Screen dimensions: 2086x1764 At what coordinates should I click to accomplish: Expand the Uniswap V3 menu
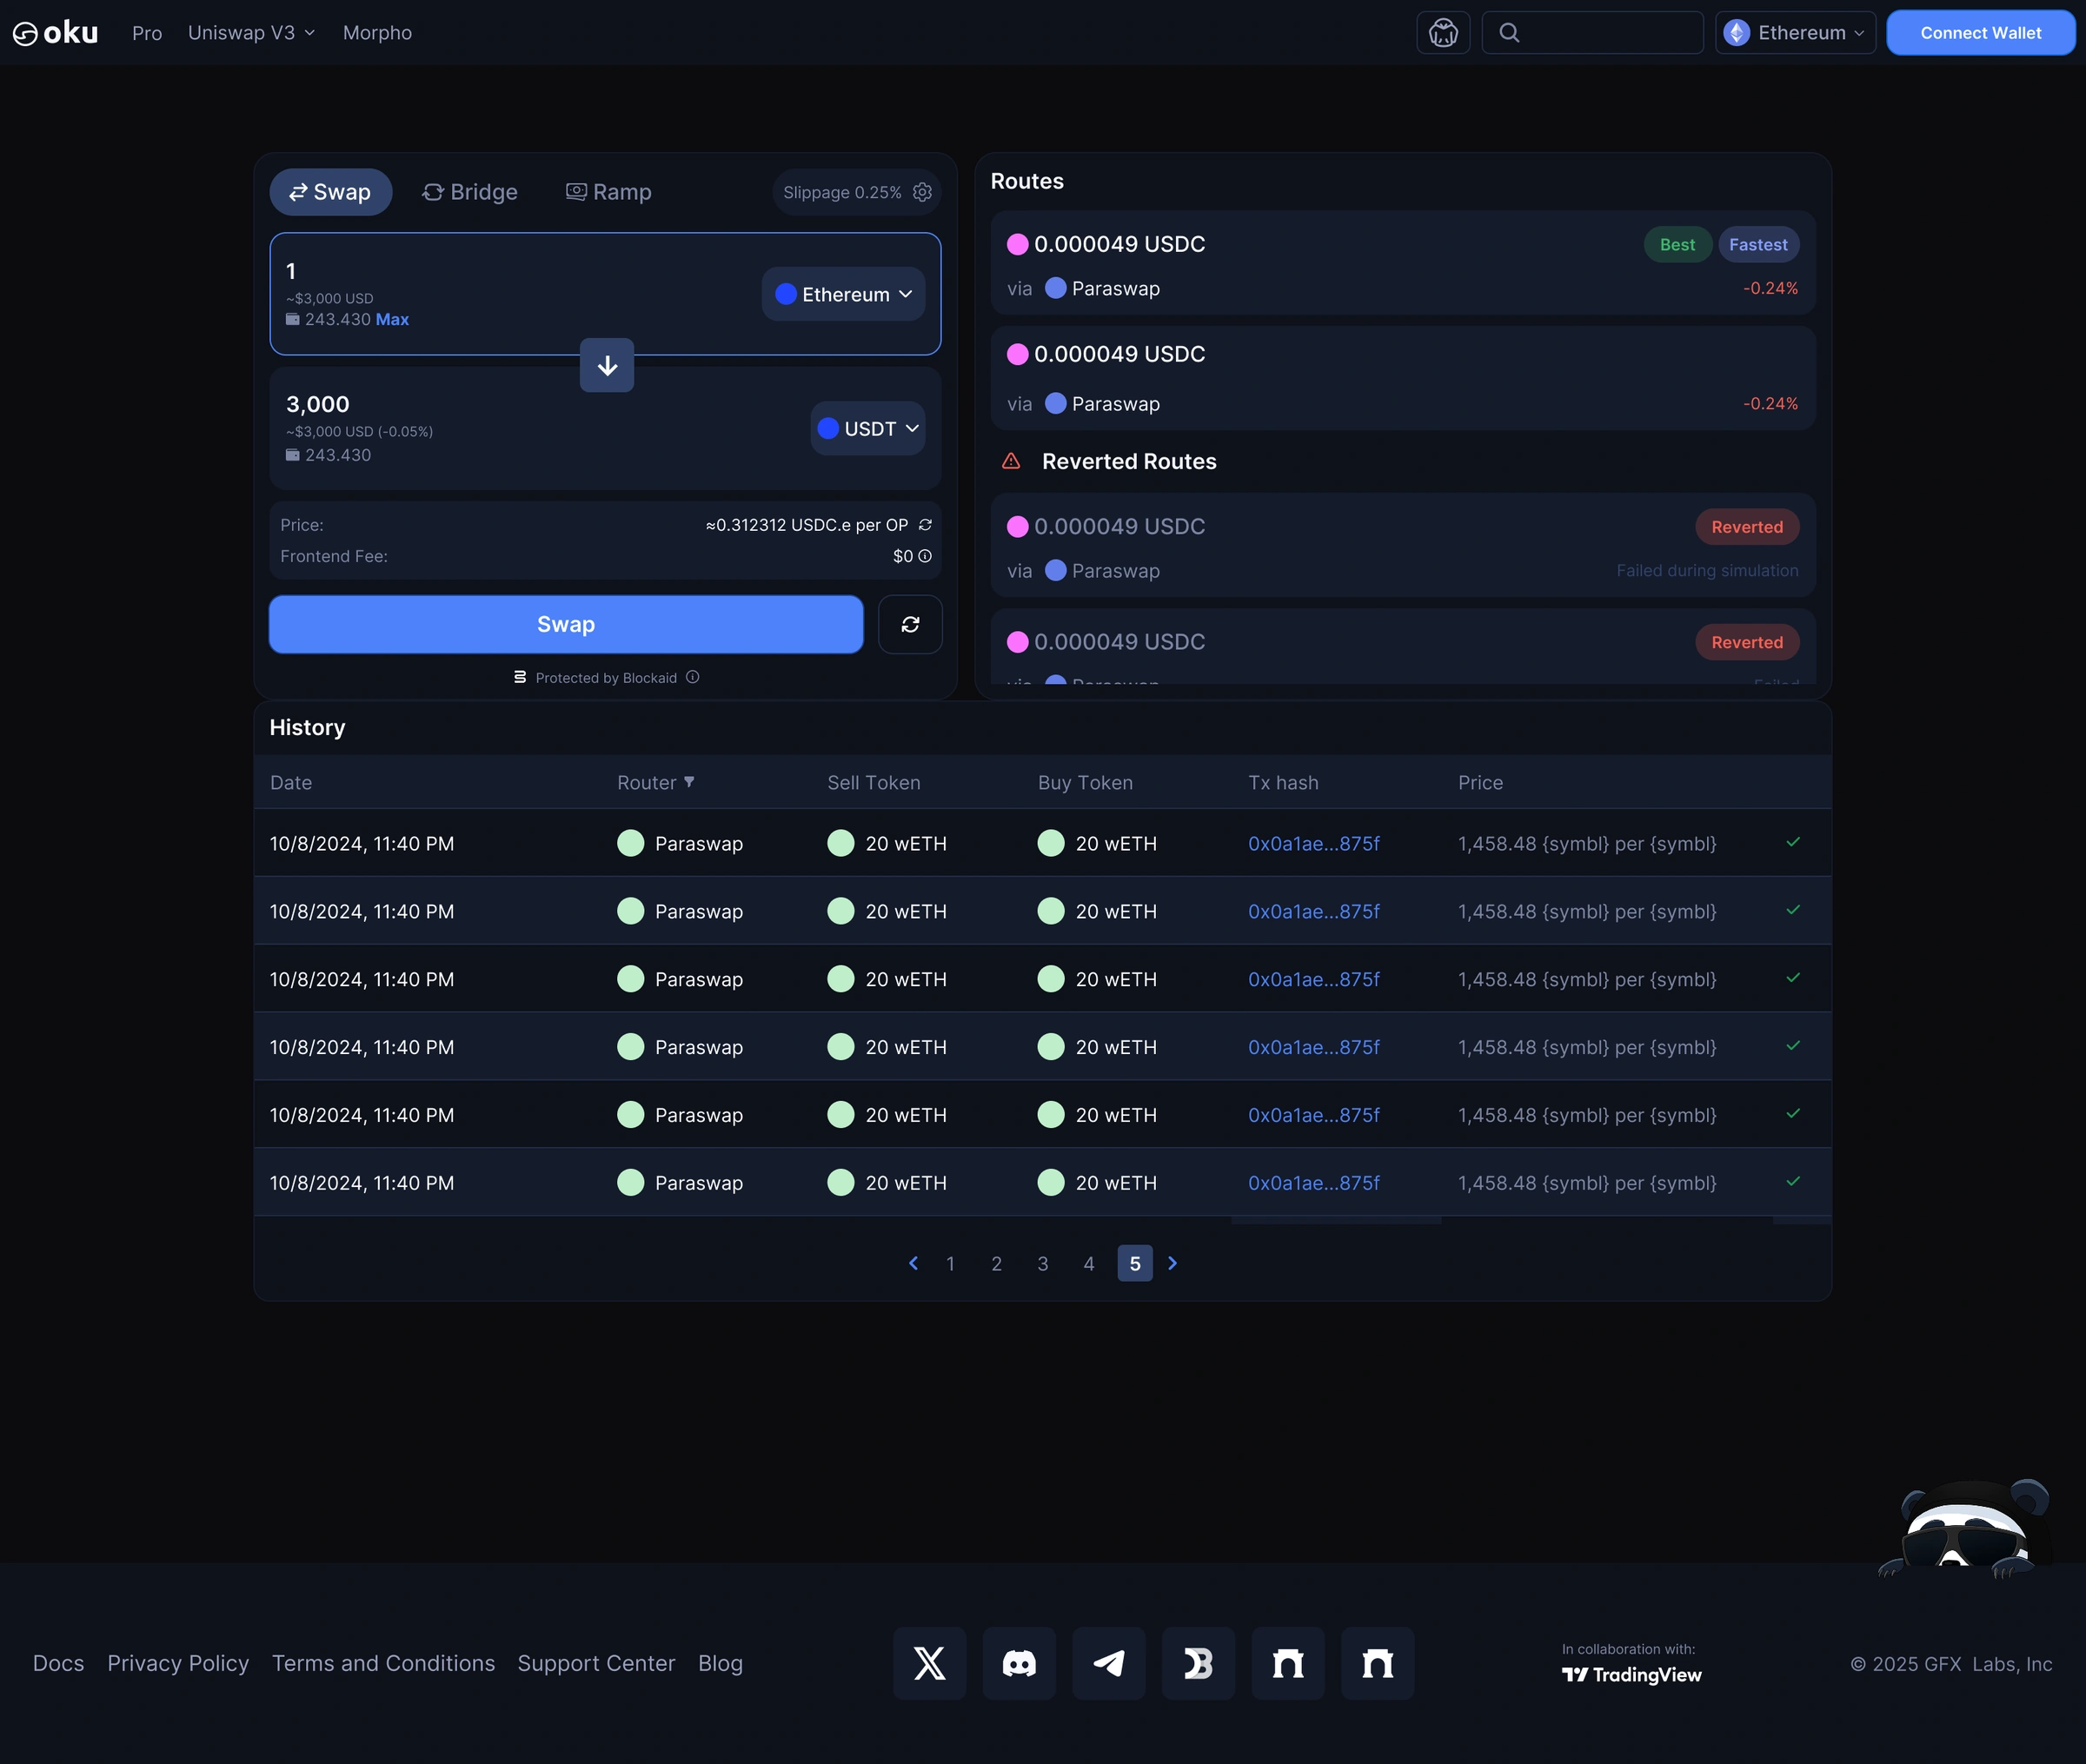251,33
